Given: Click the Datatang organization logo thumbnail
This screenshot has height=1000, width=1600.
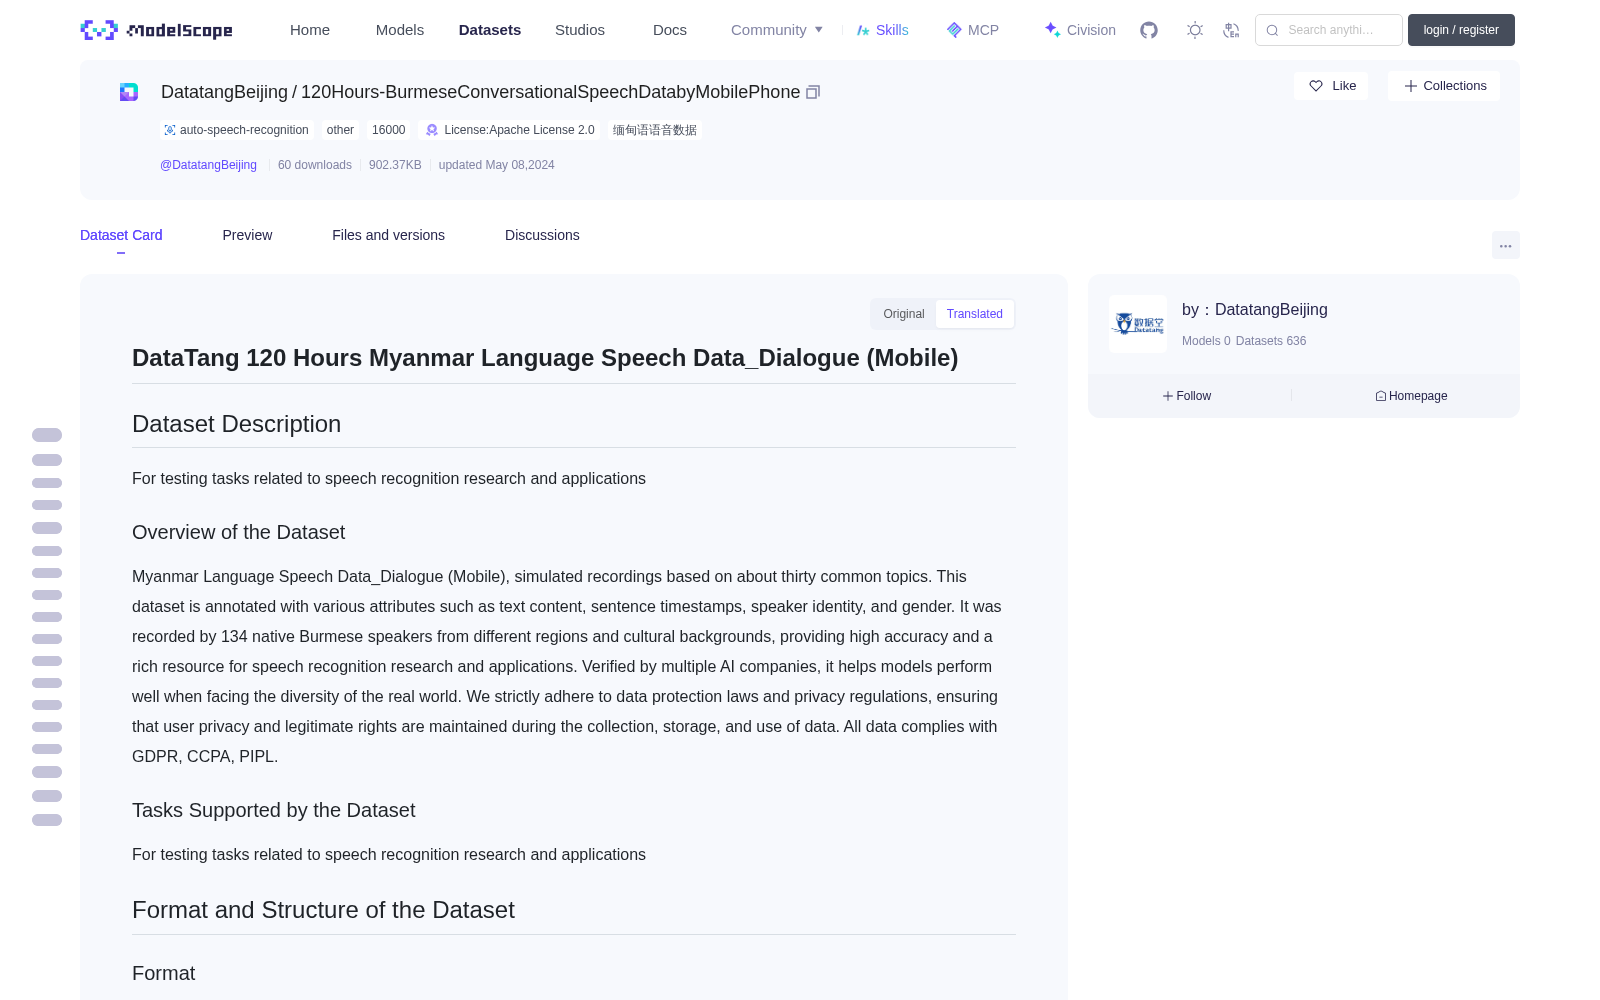Looking at the screenshot, I should point(1138,324).
